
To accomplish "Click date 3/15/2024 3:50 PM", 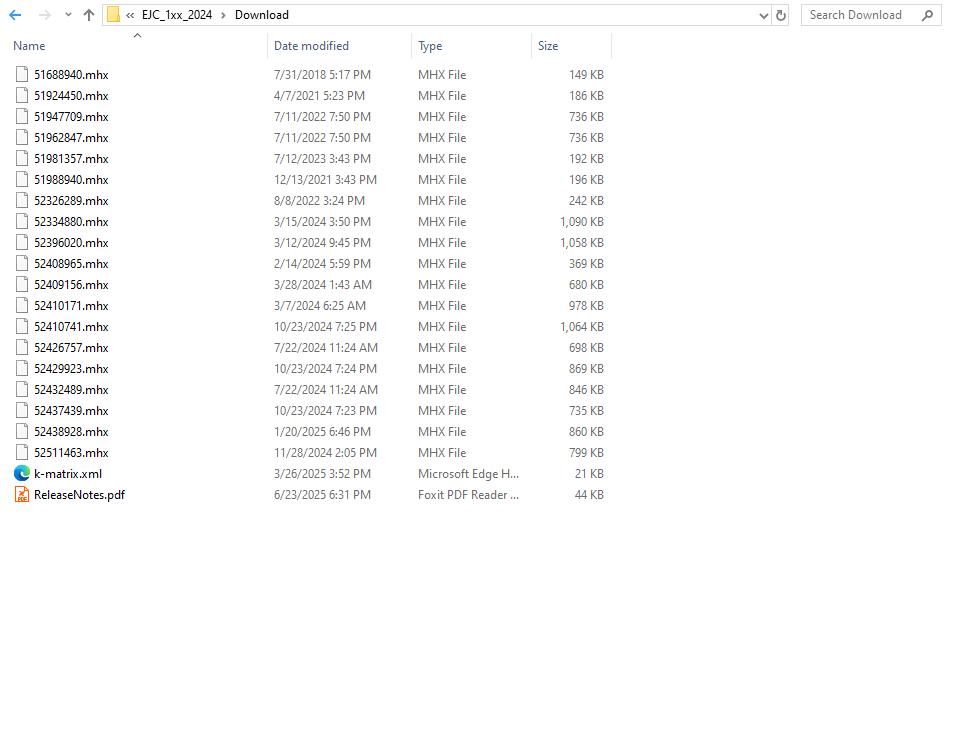I will 322,221.
